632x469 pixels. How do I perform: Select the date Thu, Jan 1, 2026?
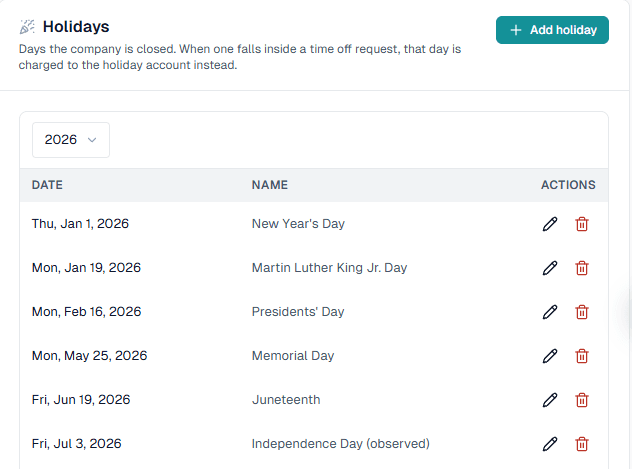click(80, 224)
